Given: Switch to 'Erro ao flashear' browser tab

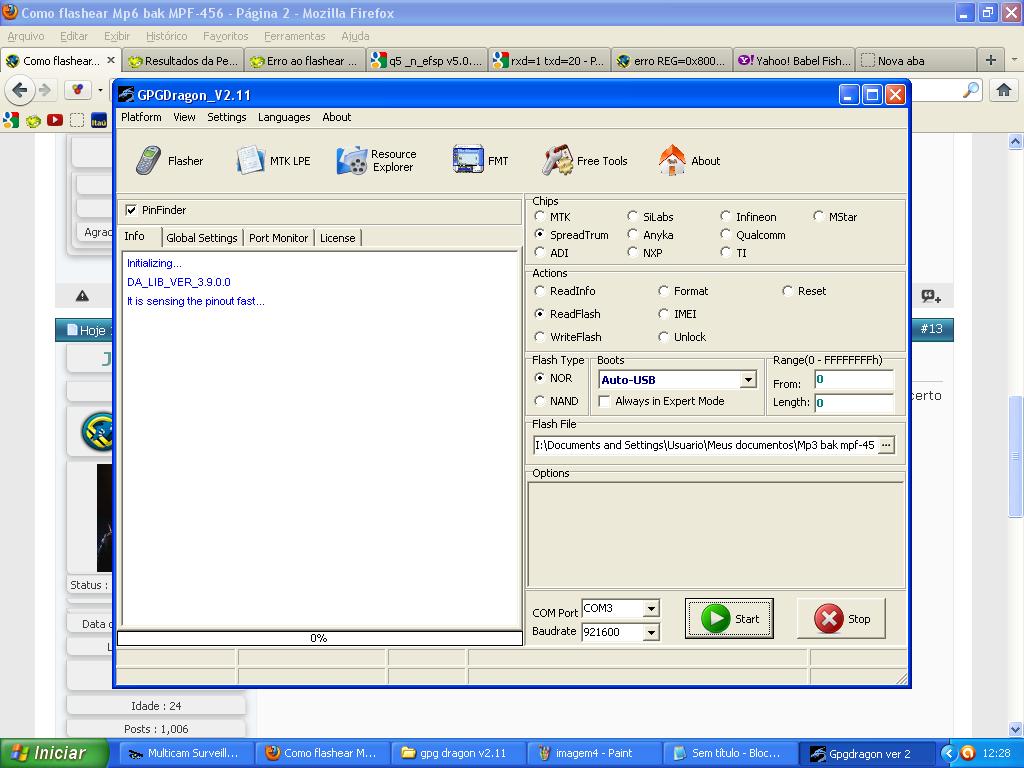Looking at the screenshot, I should coord(305,60).
